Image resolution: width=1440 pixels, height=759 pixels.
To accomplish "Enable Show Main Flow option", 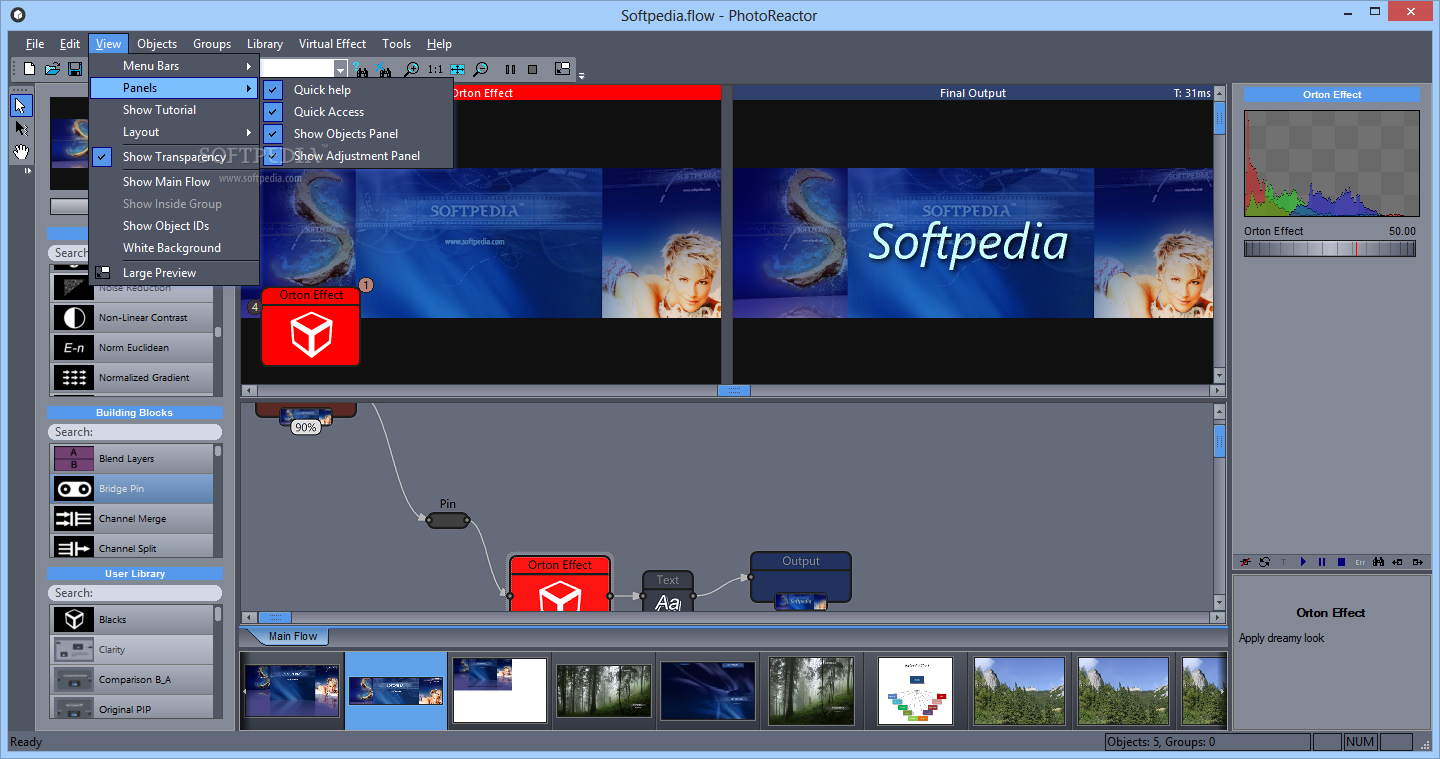I will coord(174,182).
